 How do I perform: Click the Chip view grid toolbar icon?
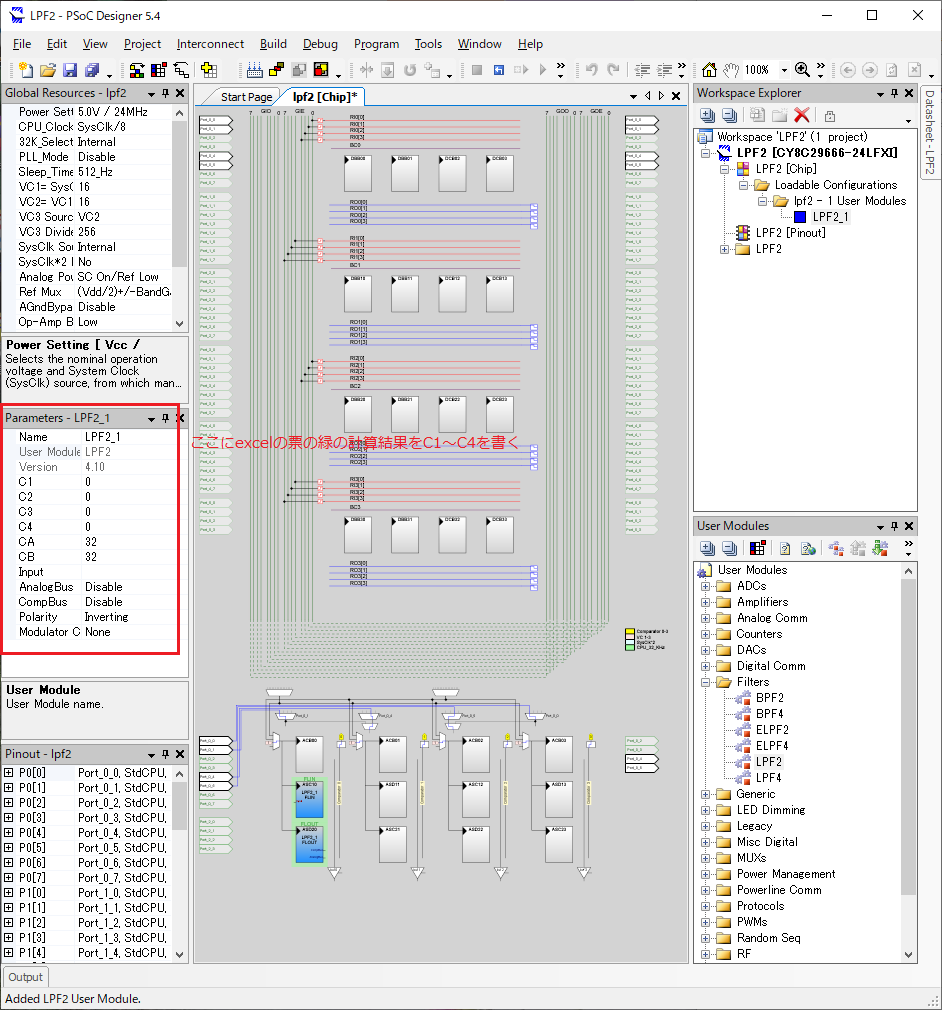[159, 70]
